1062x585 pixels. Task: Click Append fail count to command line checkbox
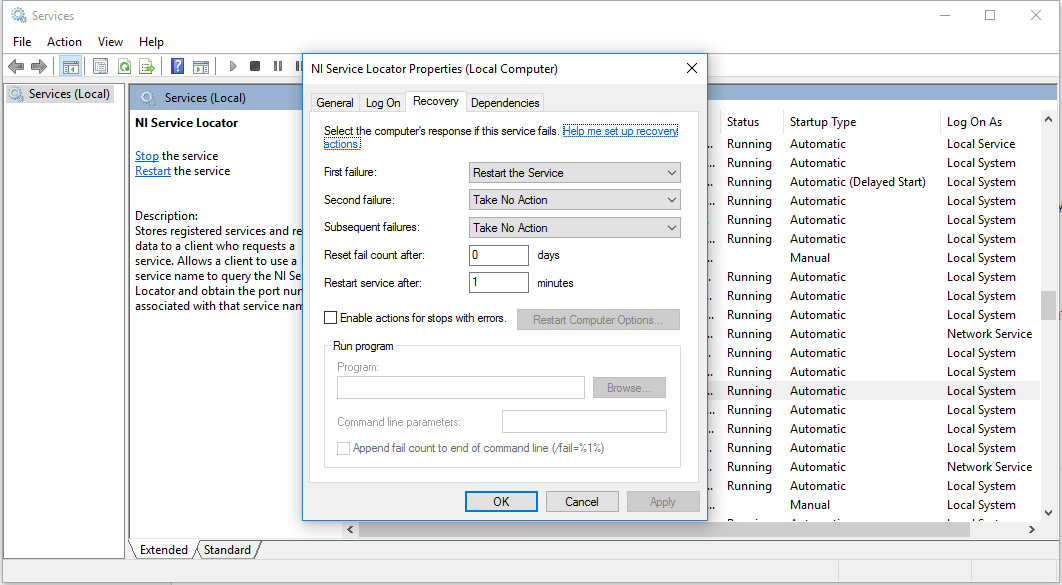coord(343,448)
